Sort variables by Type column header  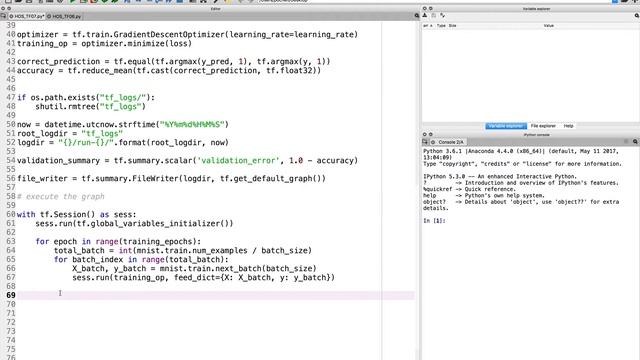pos(441,26)
